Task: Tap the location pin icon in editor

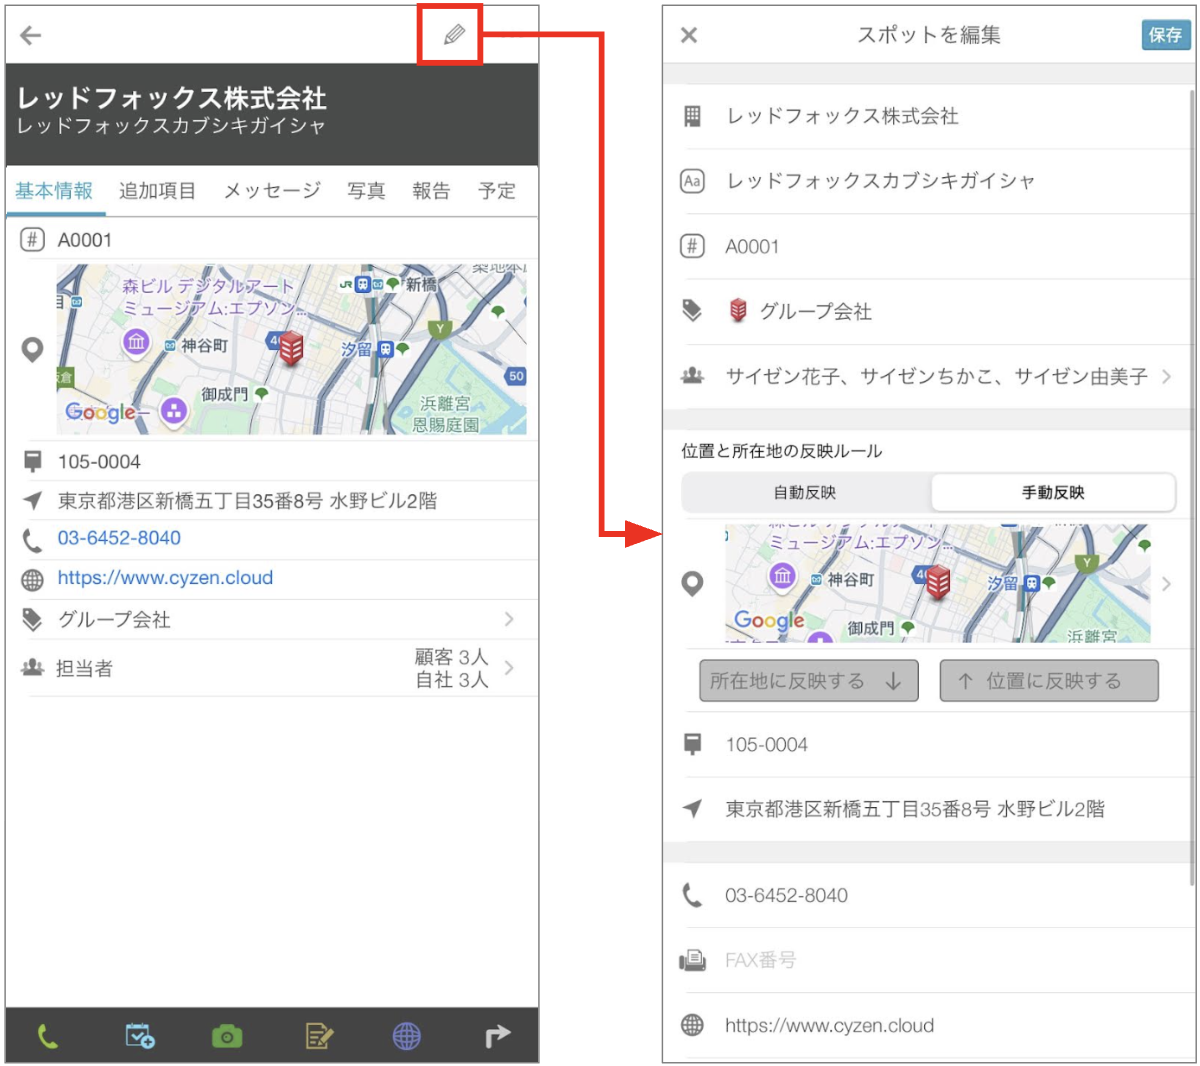Action: pyautogui.click(x=692, y=583)
